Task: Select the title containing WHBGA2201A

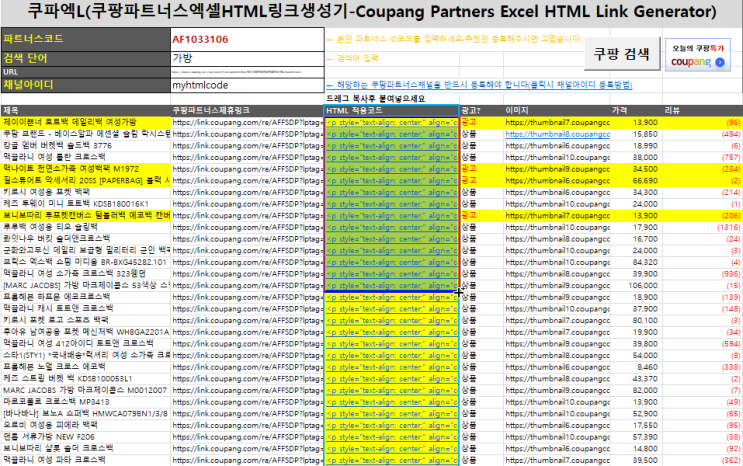Action: point(86,332)
